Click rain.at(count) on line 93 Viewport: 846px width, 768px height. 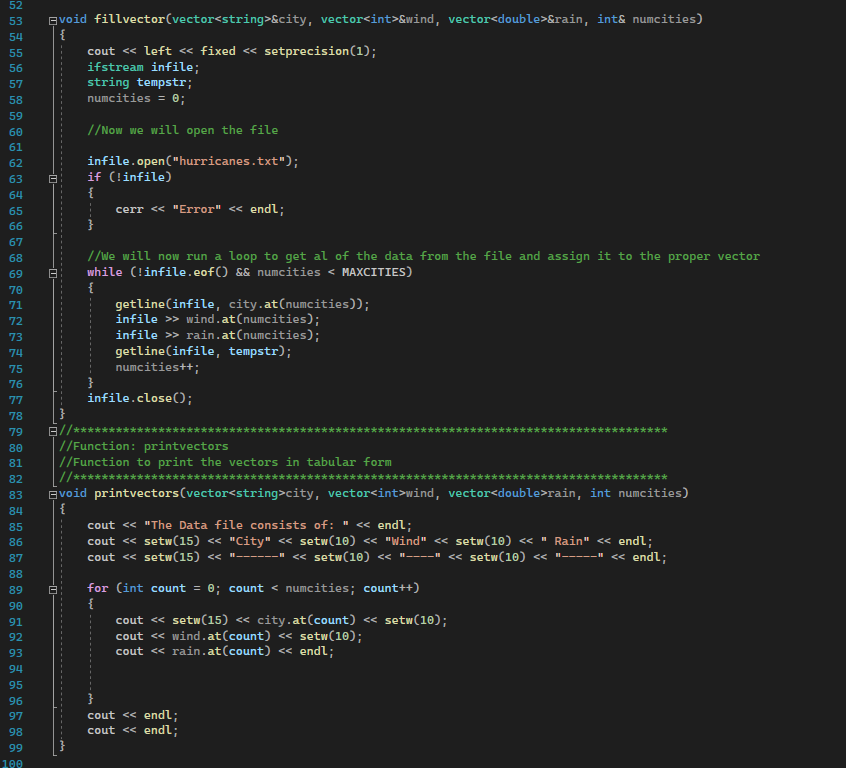(x=221, y=651)
